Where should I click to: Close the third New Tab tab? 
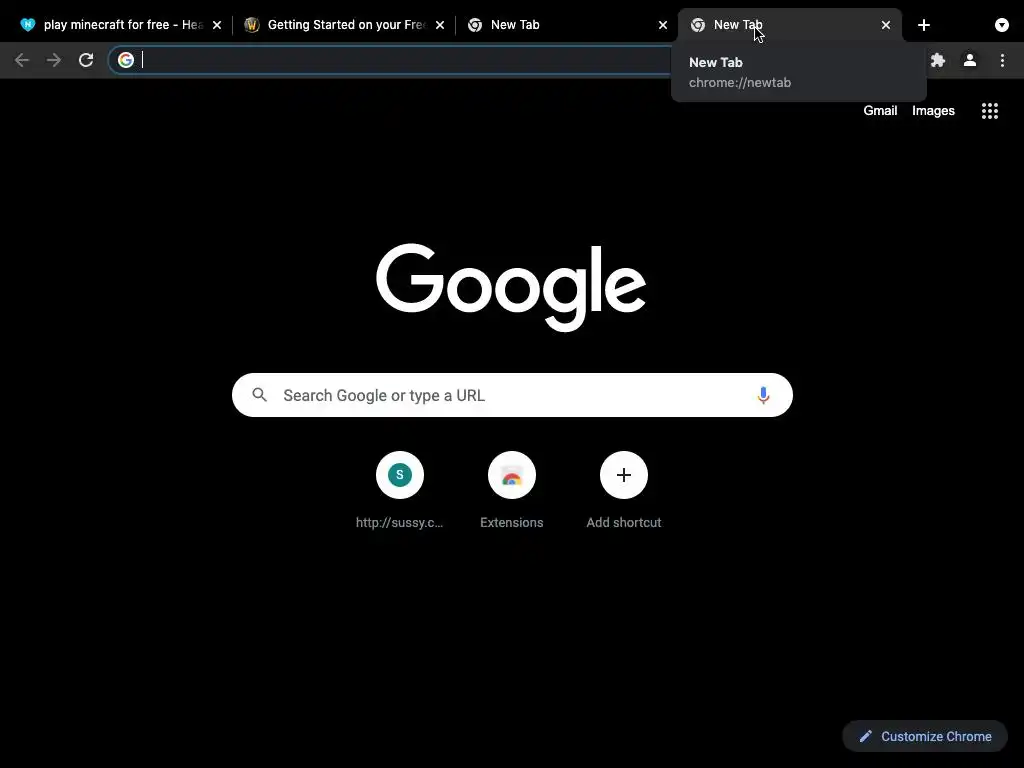[x=662, y=25]
